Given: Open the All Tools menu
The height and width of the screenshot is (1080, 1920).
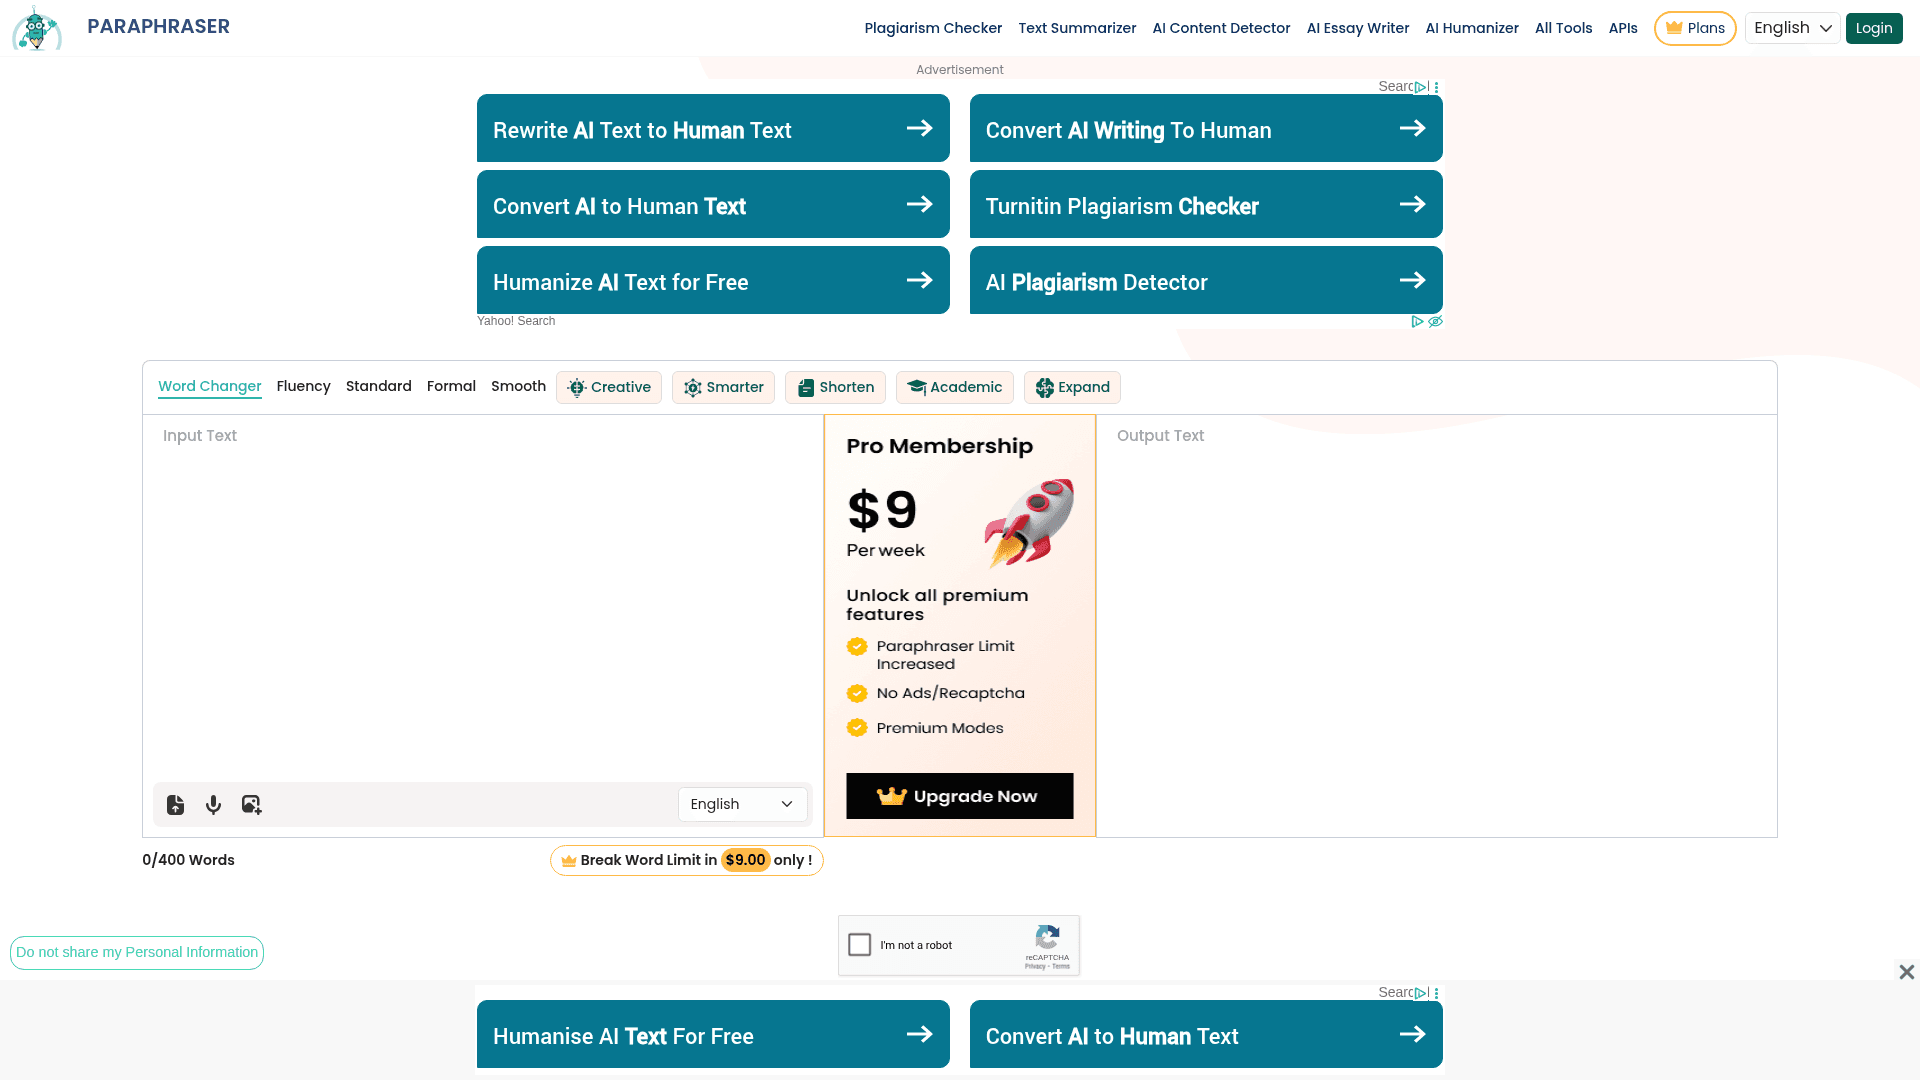Looking at the screenshot, I should point(1563,28).
